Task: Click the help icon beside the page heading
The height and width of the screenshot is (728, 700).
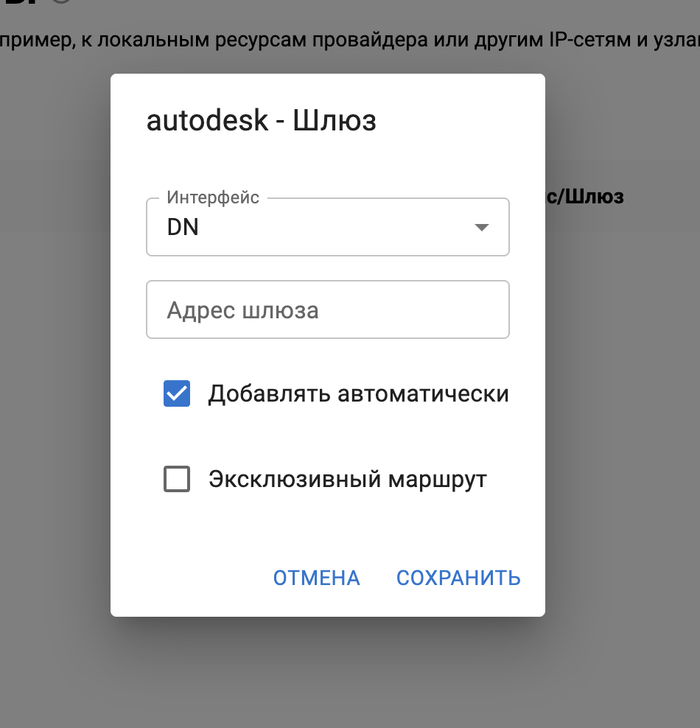Action: point(62,3)
